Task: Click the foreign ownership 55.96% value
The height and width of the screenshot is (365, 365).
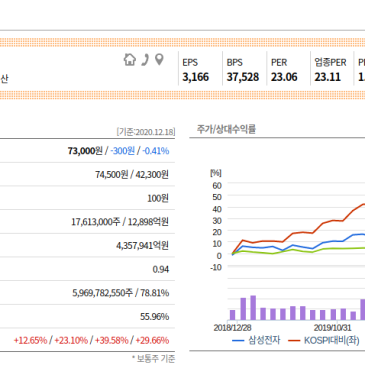Action: pos(154,316)
